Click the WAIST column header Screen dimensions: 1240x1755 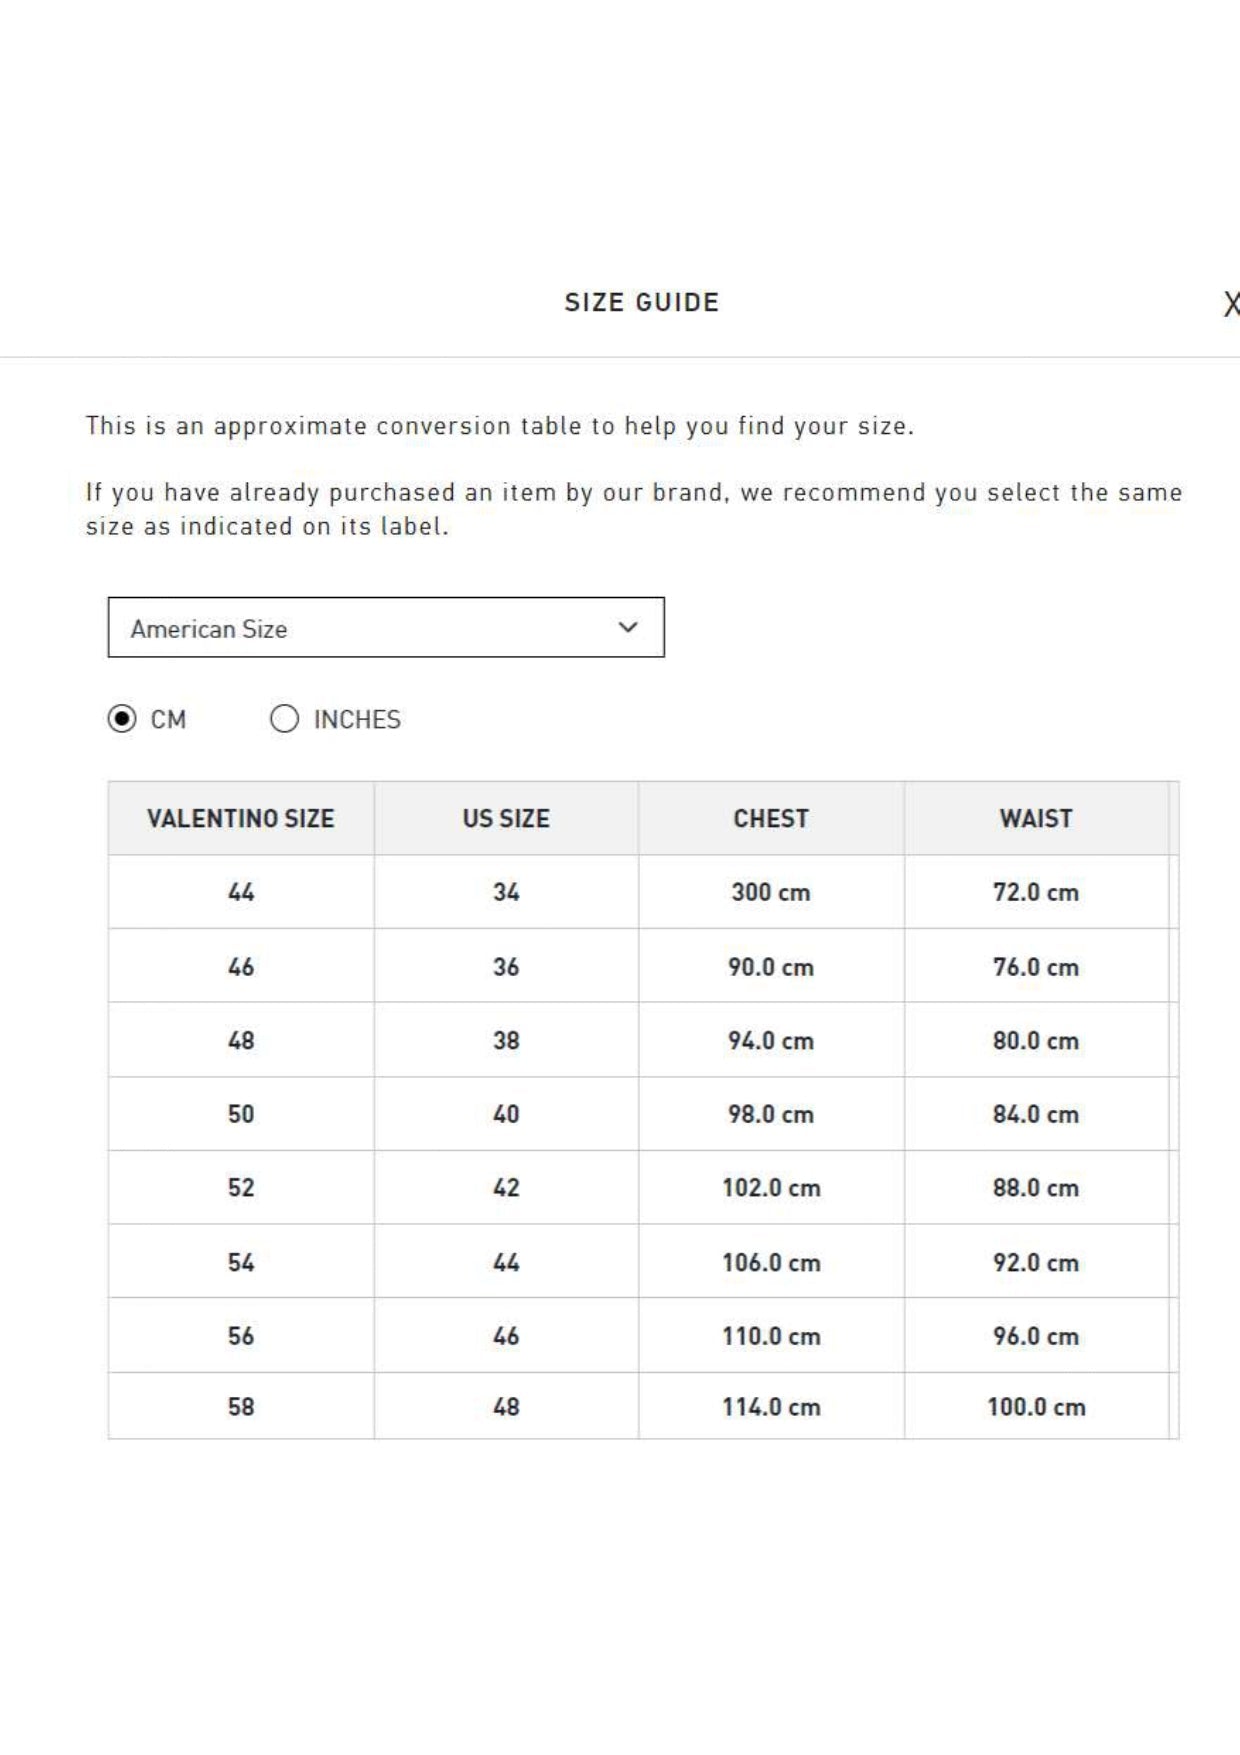[1036, 818]
